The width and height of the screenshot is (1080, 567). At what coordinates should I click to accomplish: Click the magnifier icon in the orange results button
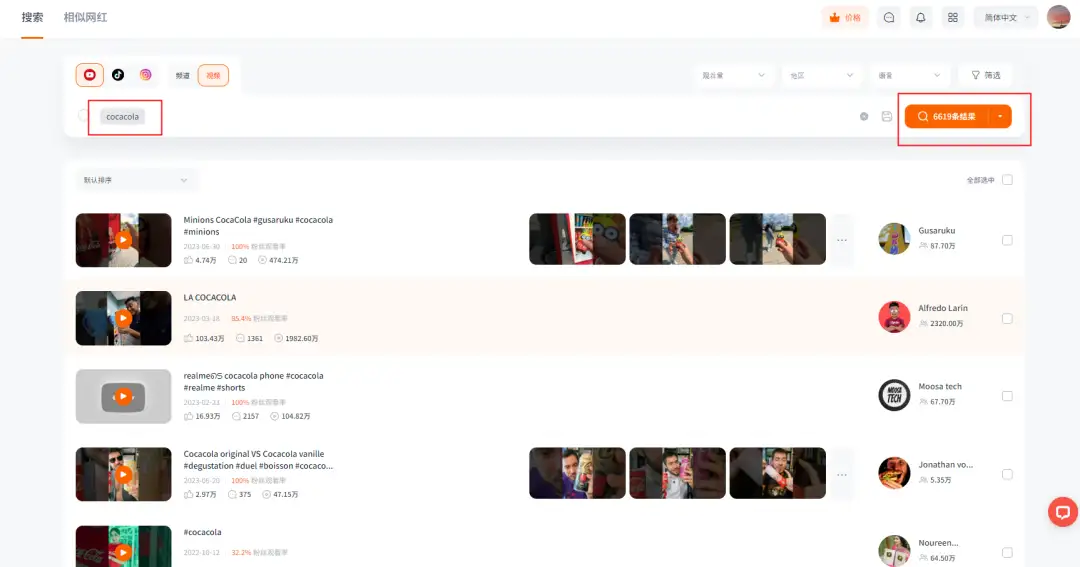[x=923, y=116]
